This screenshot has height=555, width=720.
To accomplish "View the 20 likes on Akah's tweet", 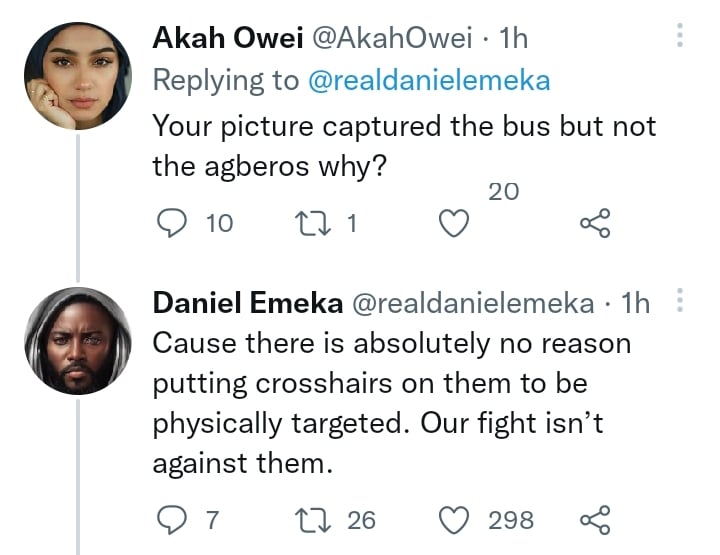I will pos(504,192).
